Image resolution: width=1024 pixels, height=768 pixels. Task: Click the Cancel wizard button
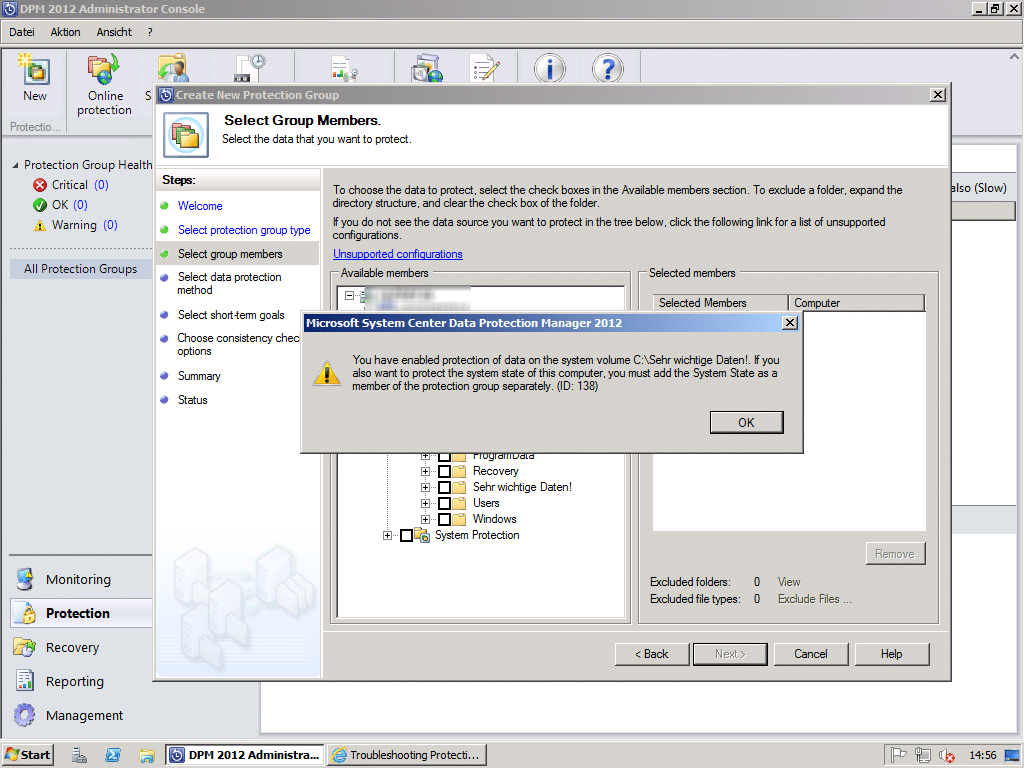point(810,654)
